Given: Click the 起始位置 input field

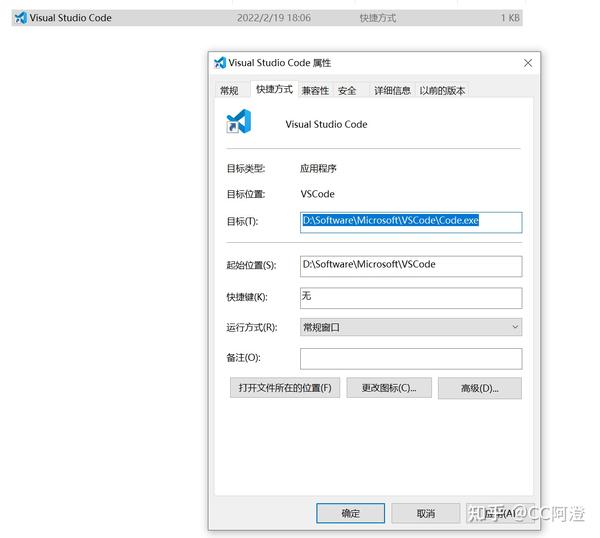Looking at the screenshot, I should pyautogui.click(x=411, y=266).
